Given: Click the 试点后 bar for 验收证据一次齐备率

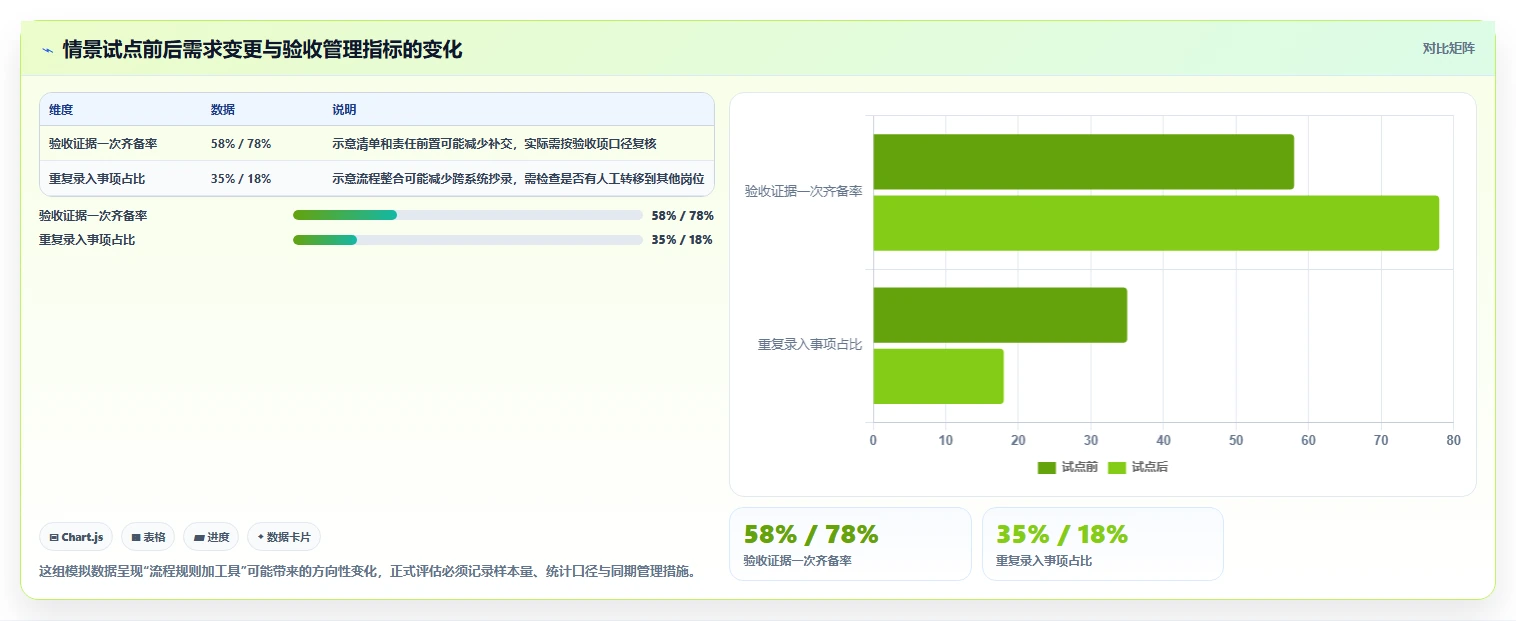Looking at the screenshot, I should tap(1156, 223).
